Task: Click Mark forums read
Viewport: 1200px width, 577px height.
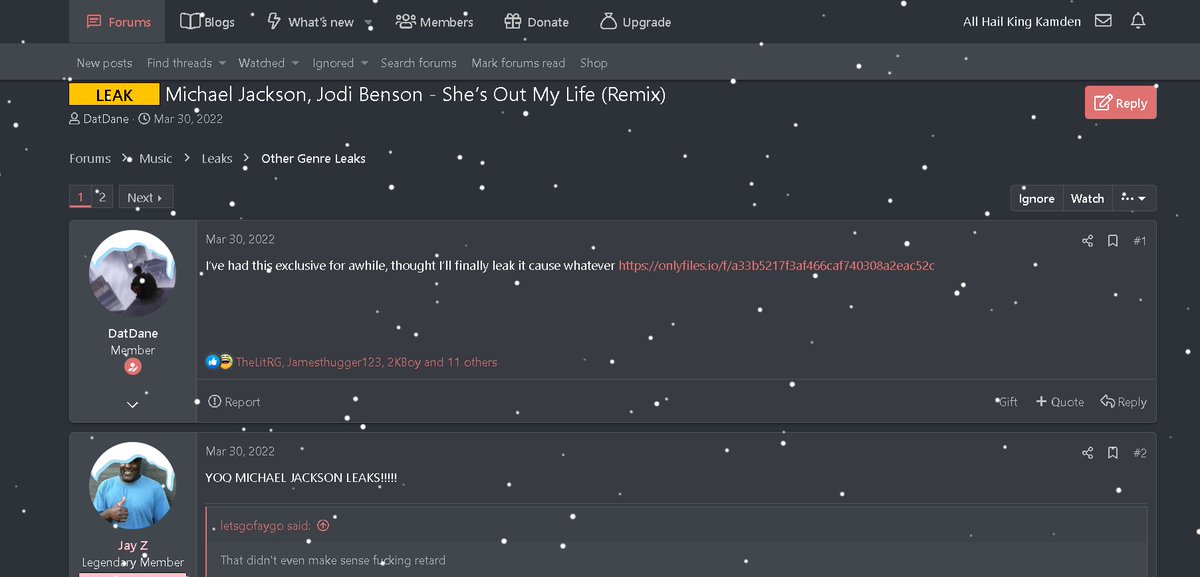Action: point(518,63)
